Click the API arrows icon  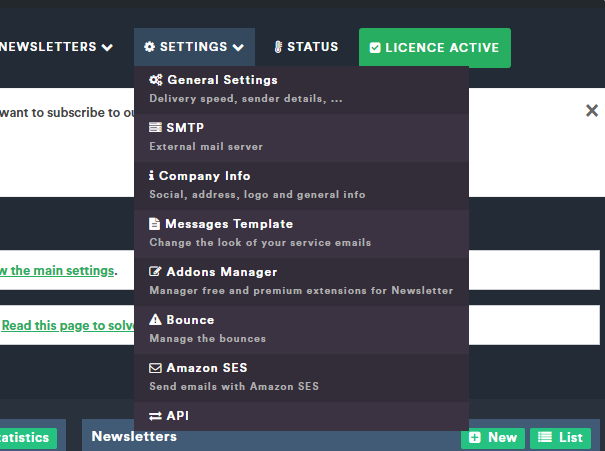tap(155, 416)
